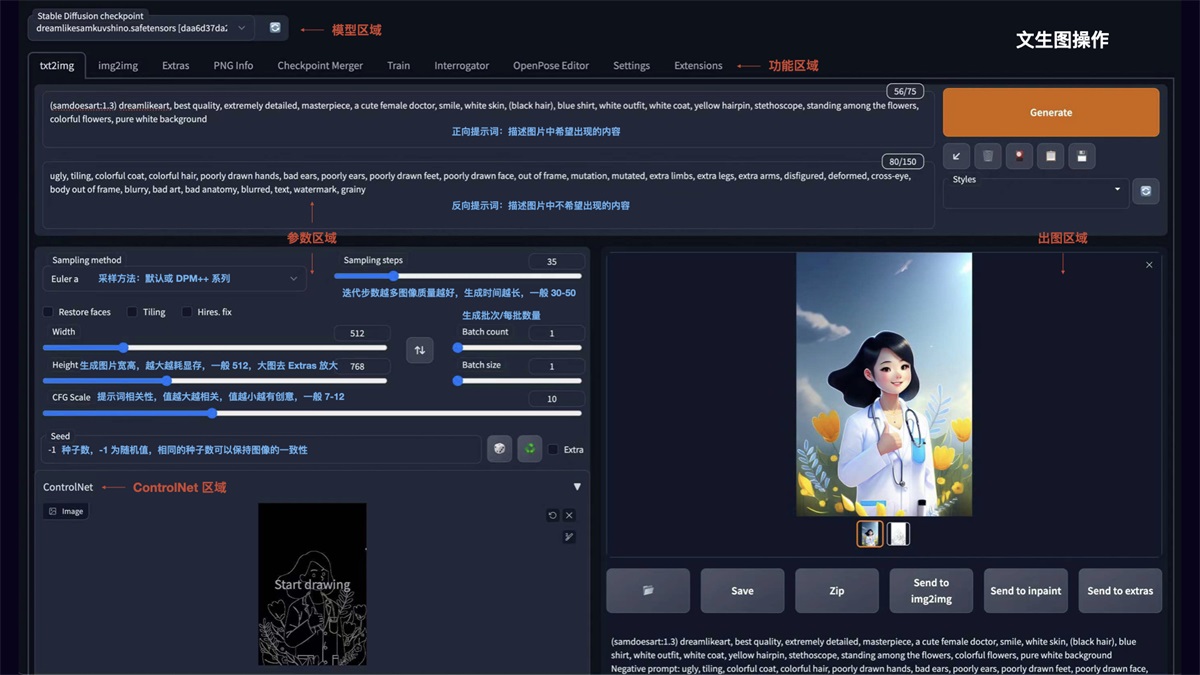Screen dimensions: 1200x675
Task: Open the Sampling method dropdown
Action: point(170,278)
